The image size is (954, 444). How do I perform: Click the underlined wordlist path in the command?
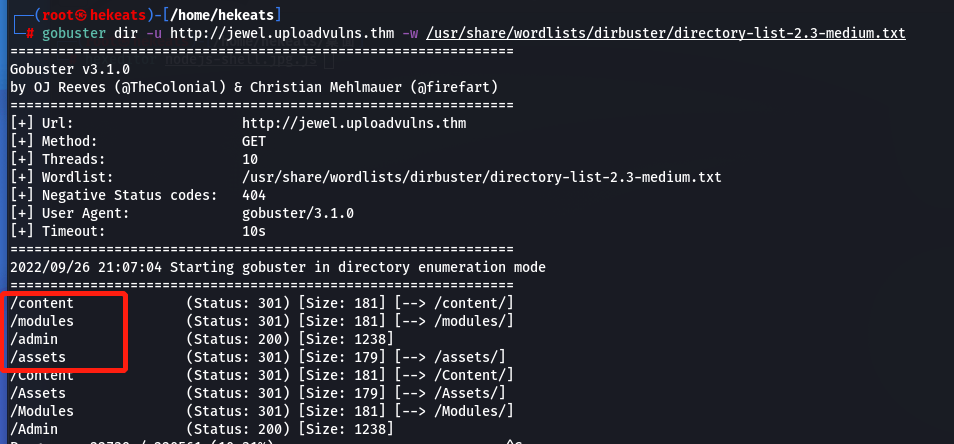(666, 33)
